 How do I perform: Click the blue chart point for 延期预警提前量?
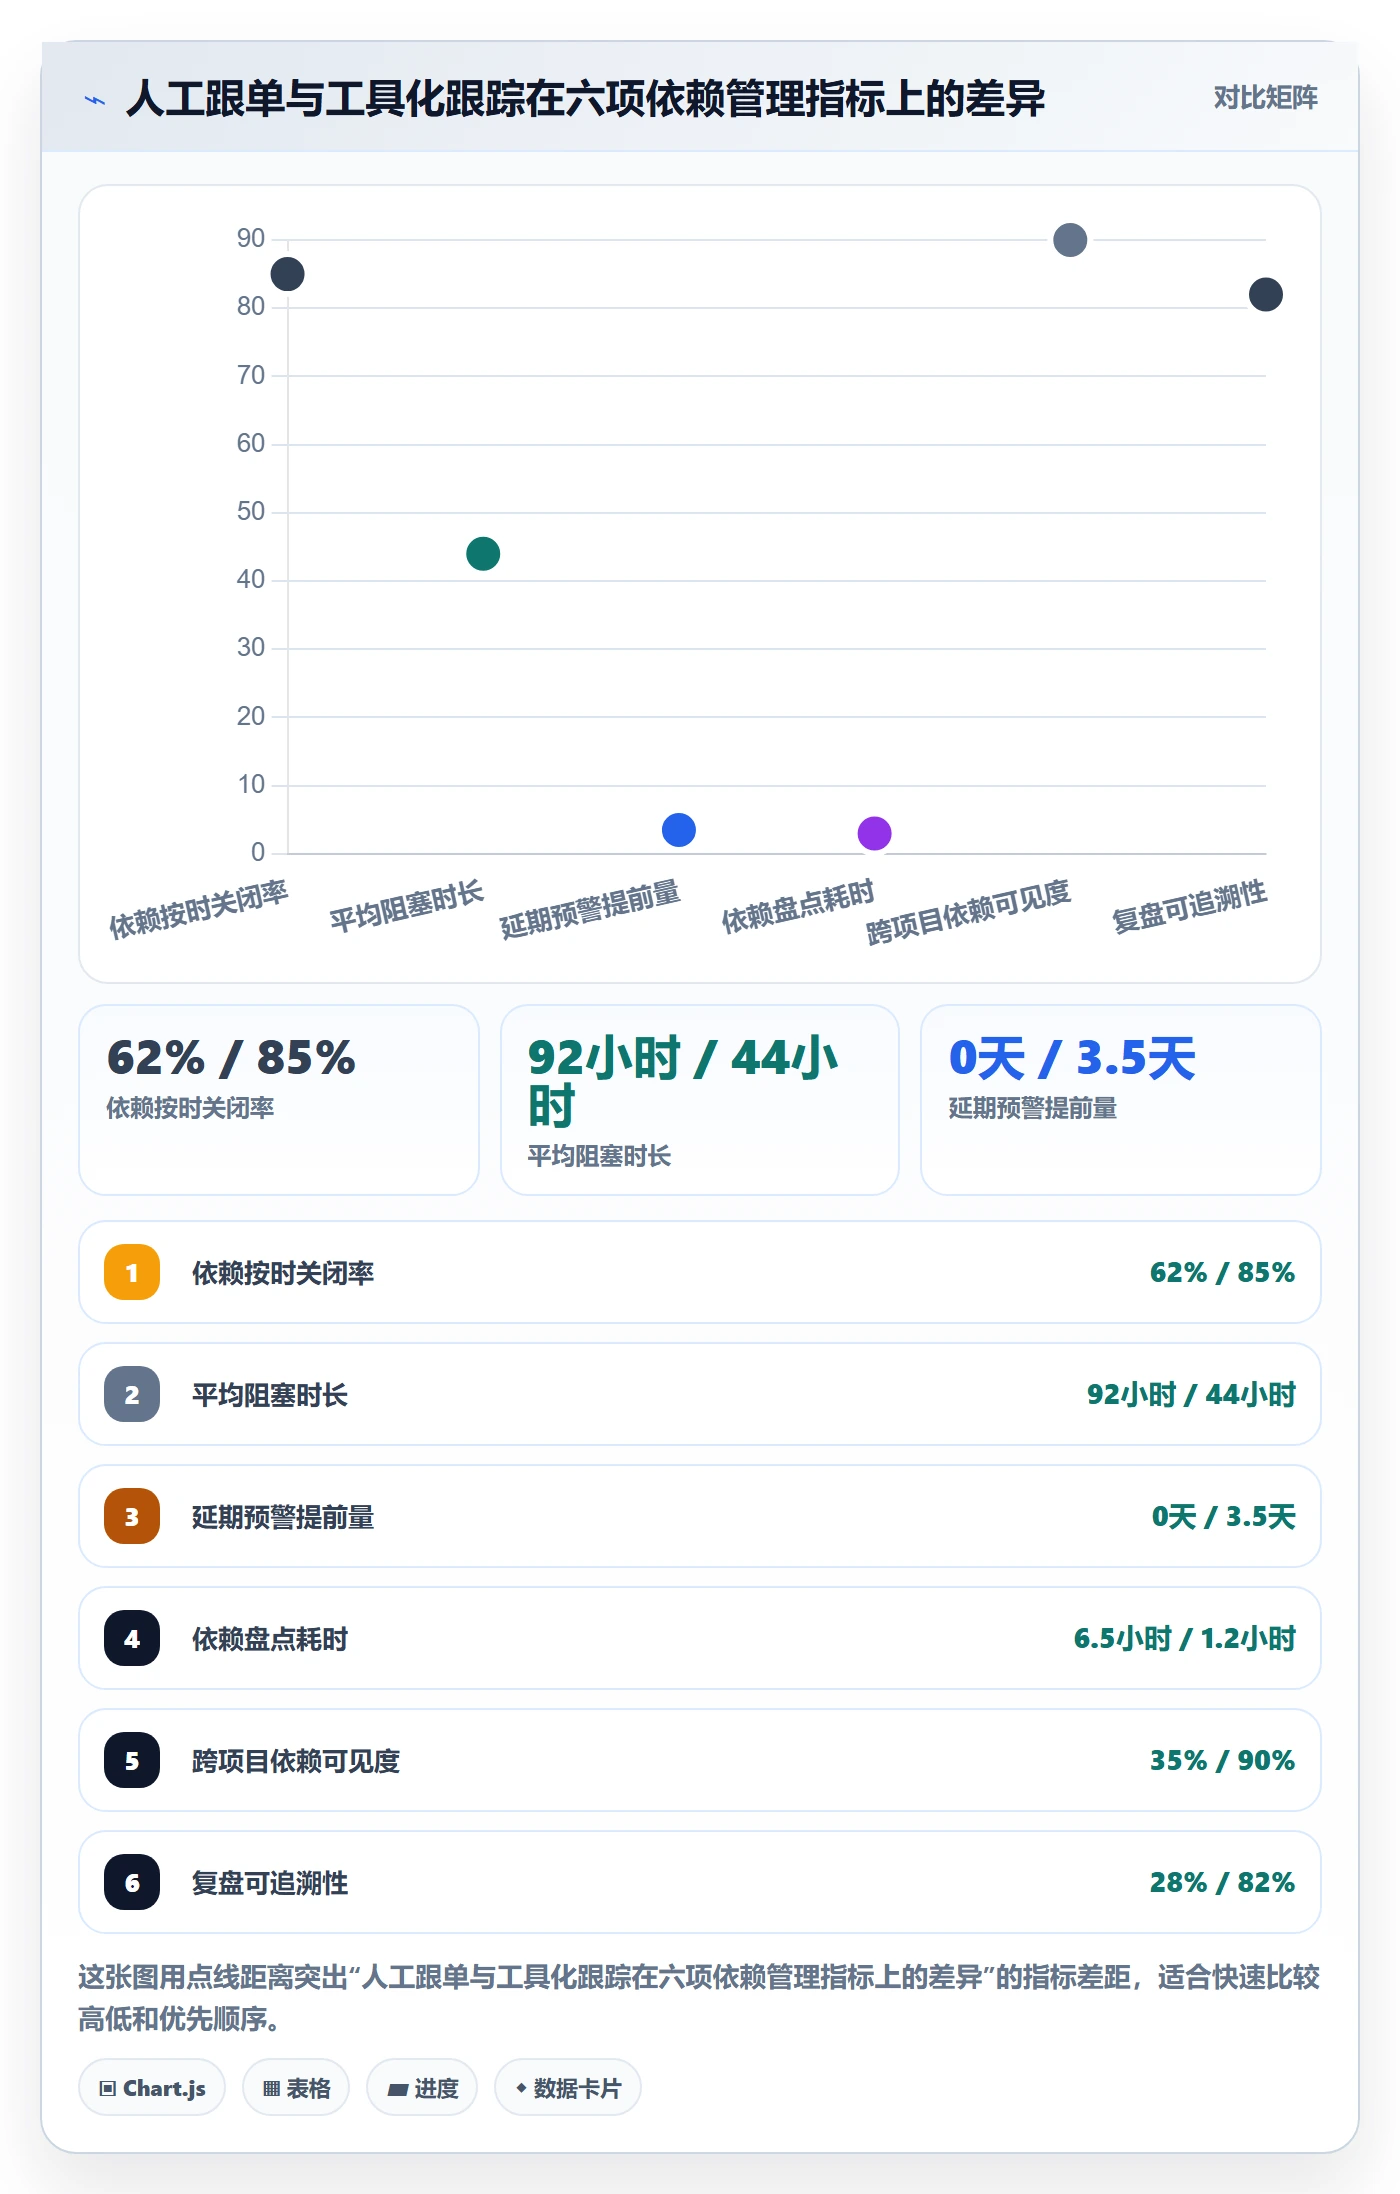pos(679,829)
